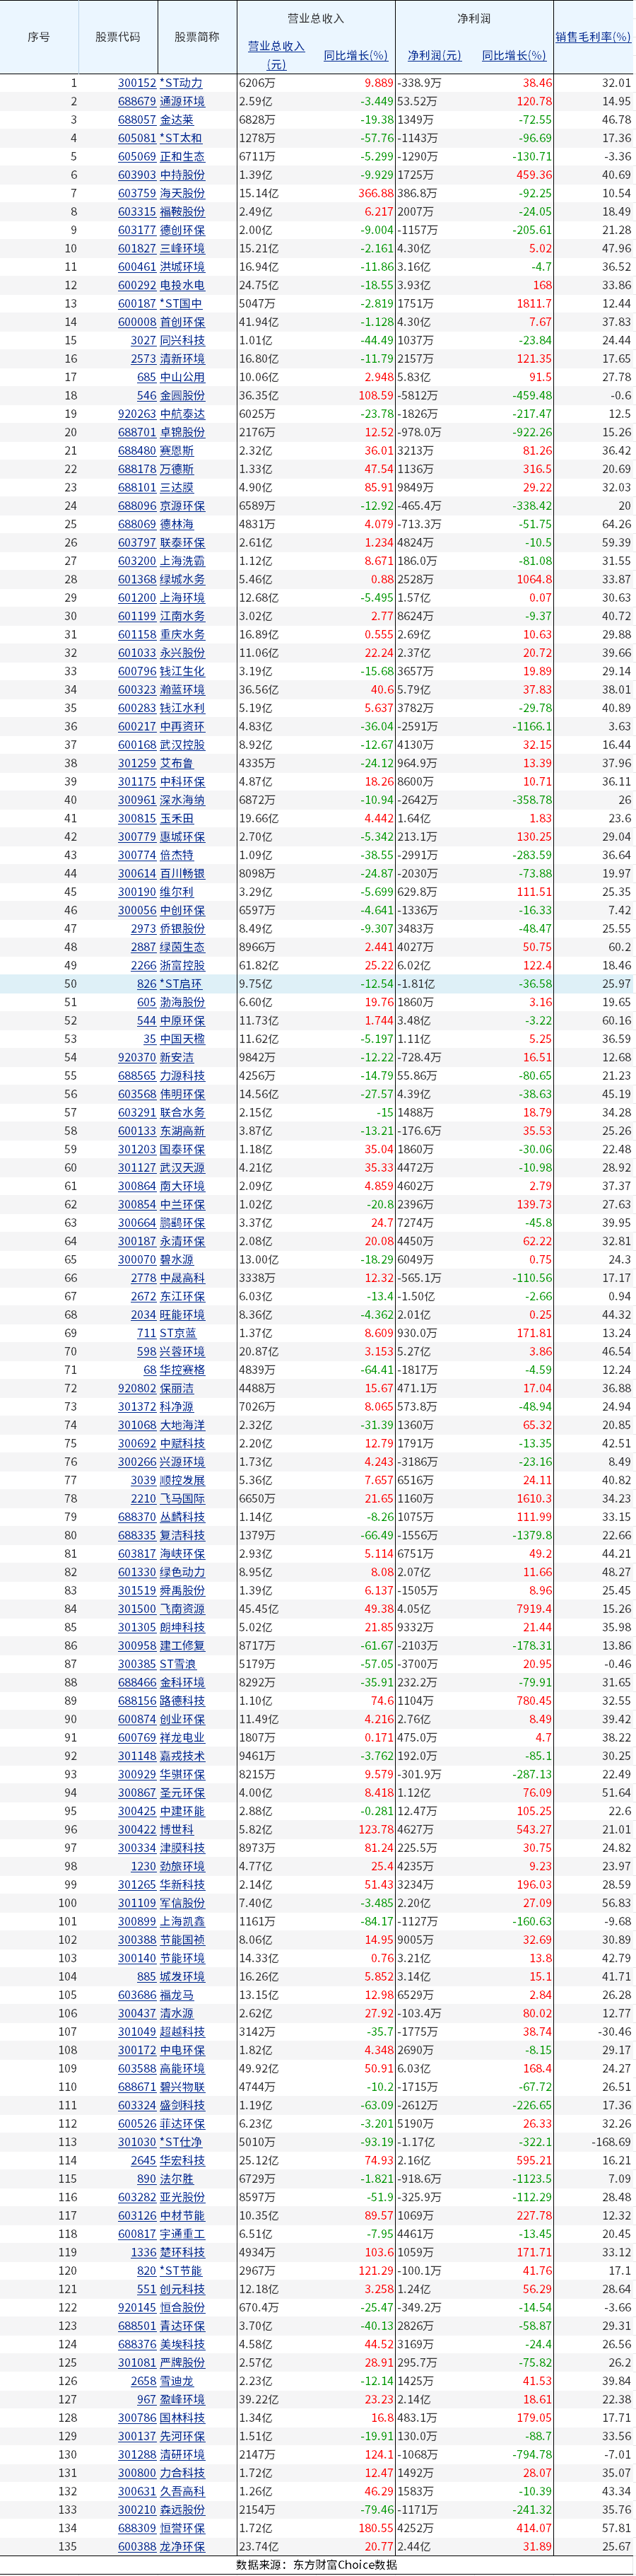Open the 联泰环保 stock name link

point(182,543)
